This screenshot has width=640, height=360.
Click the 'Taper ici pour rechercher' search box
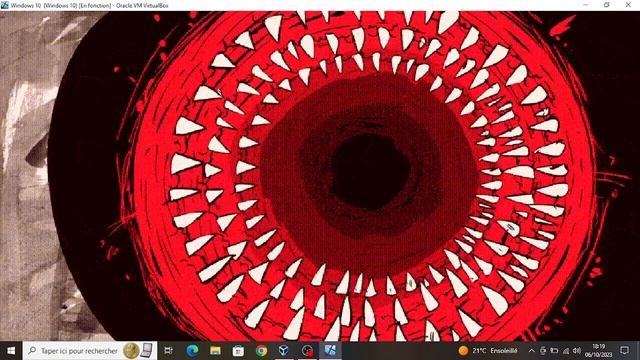(x=90, y=351)
